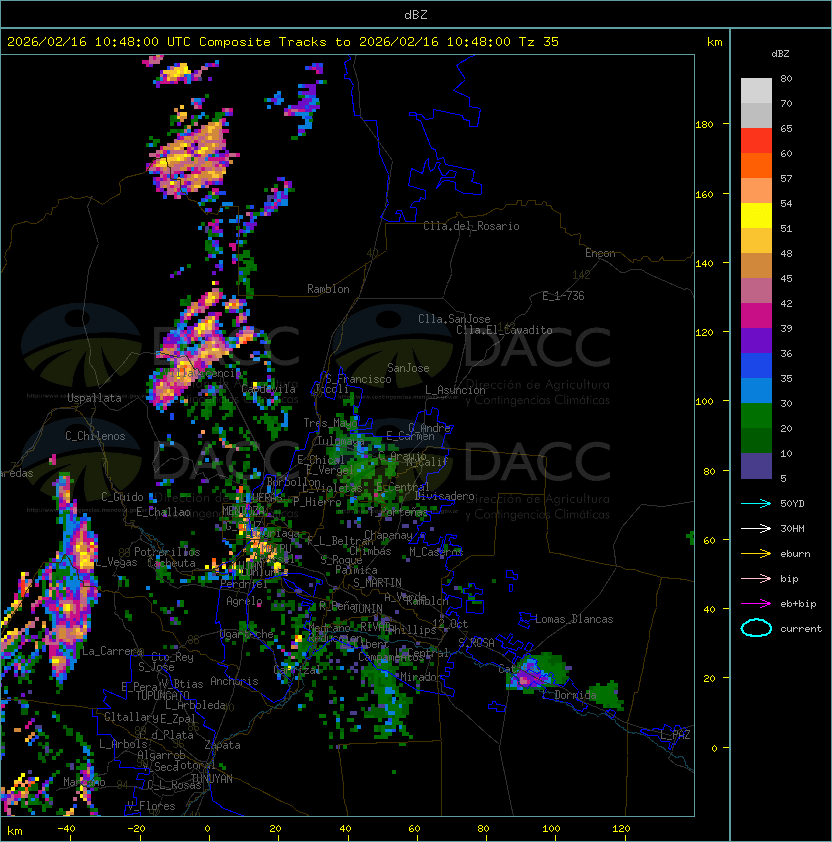Click the 'V_Flores' place label

tap(151, 806)
